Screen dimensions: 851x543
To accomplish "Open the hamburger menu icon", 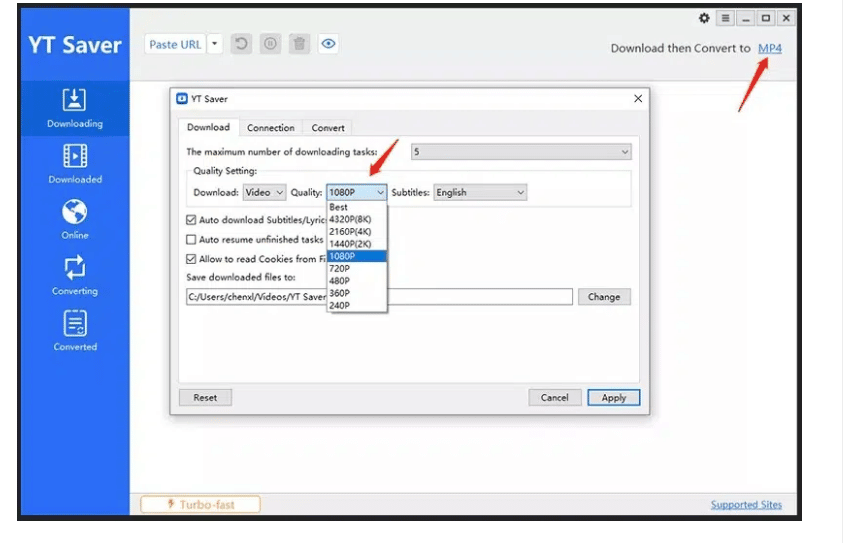I will pyautogui.click(x=725, y=18).
